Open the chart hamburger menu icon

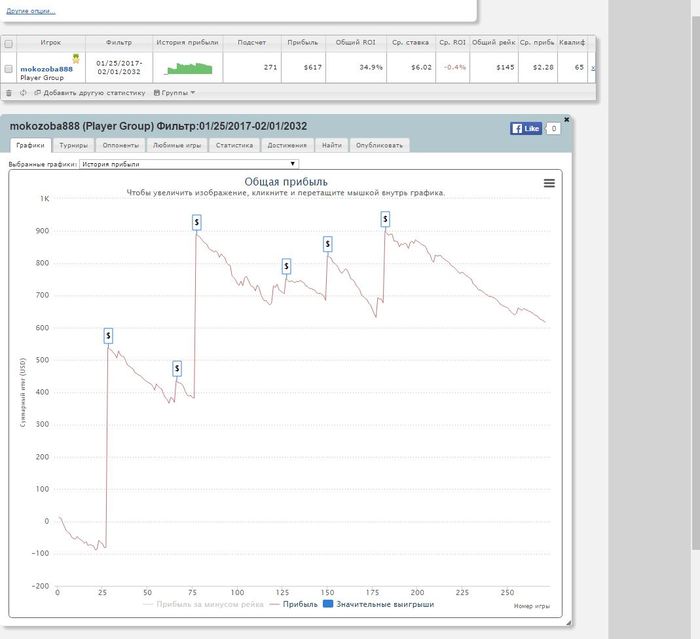549,183
